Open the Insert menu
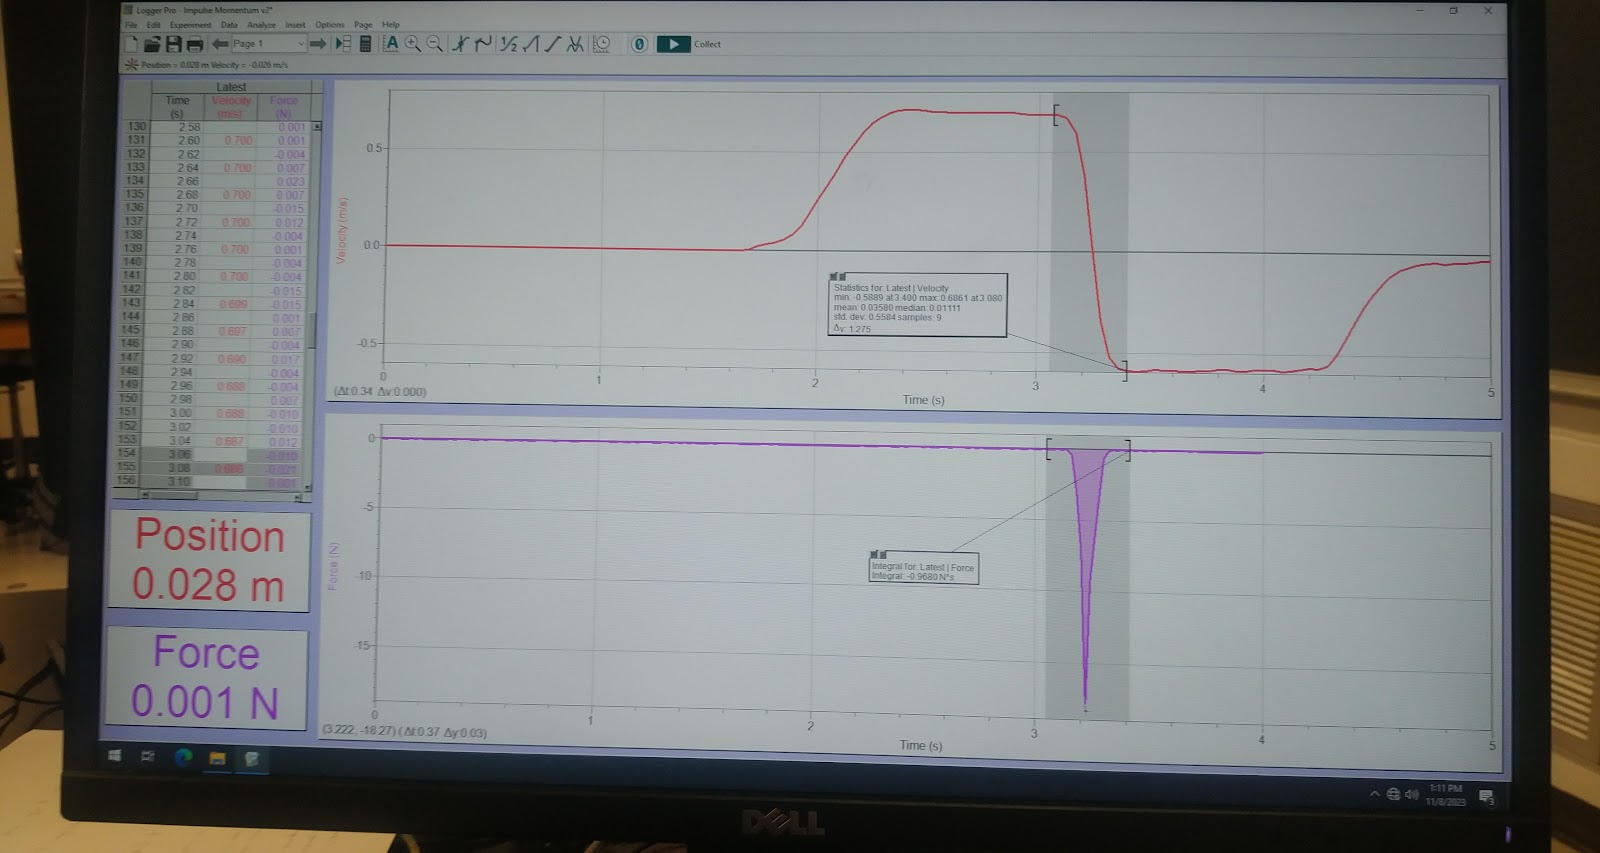The height and width of the screenshot is (853, 1600). pos(295,25)
